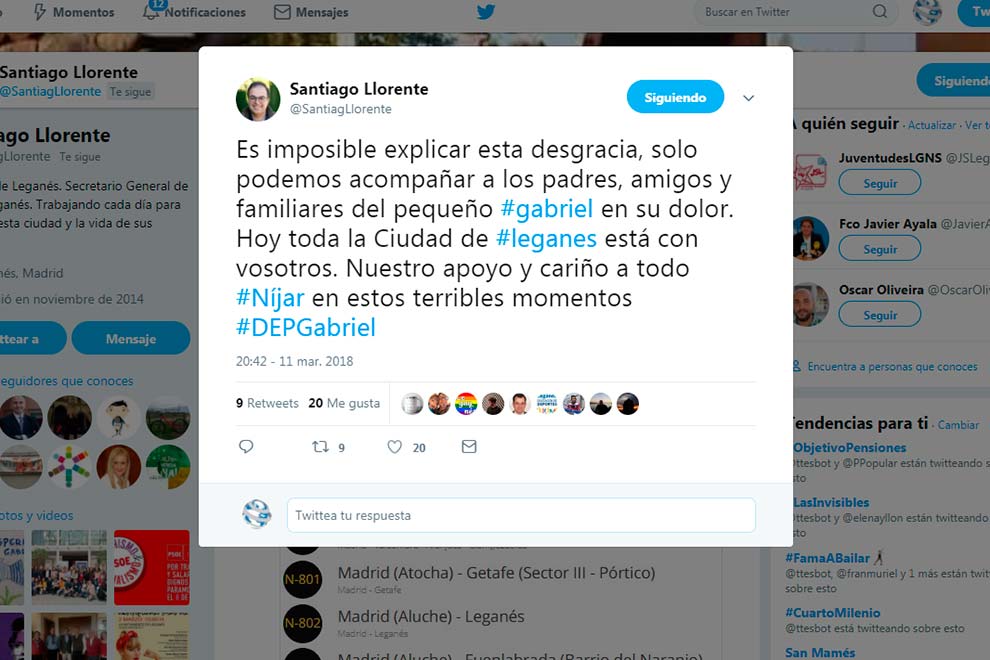Click the search magnifier icon
This screenshot has height=660, width=990.
(x=880, y=11)
